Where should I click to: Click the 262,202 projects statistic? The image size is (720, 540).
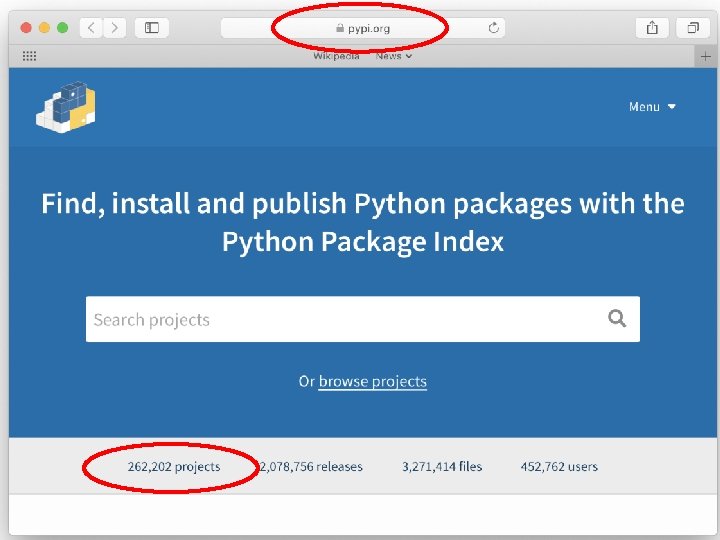[174, 467]
